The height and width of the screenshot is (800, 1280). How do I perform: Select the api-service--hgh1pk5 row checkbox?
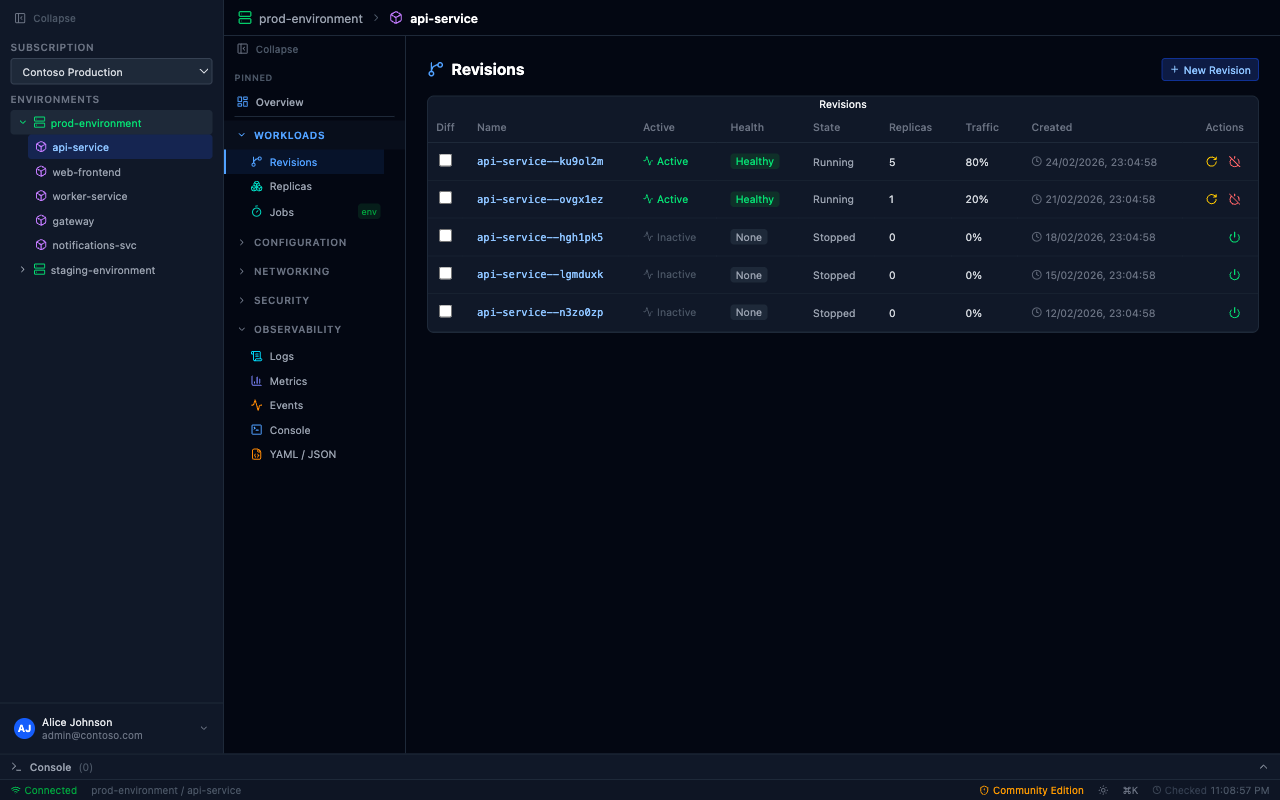(445, 235)
